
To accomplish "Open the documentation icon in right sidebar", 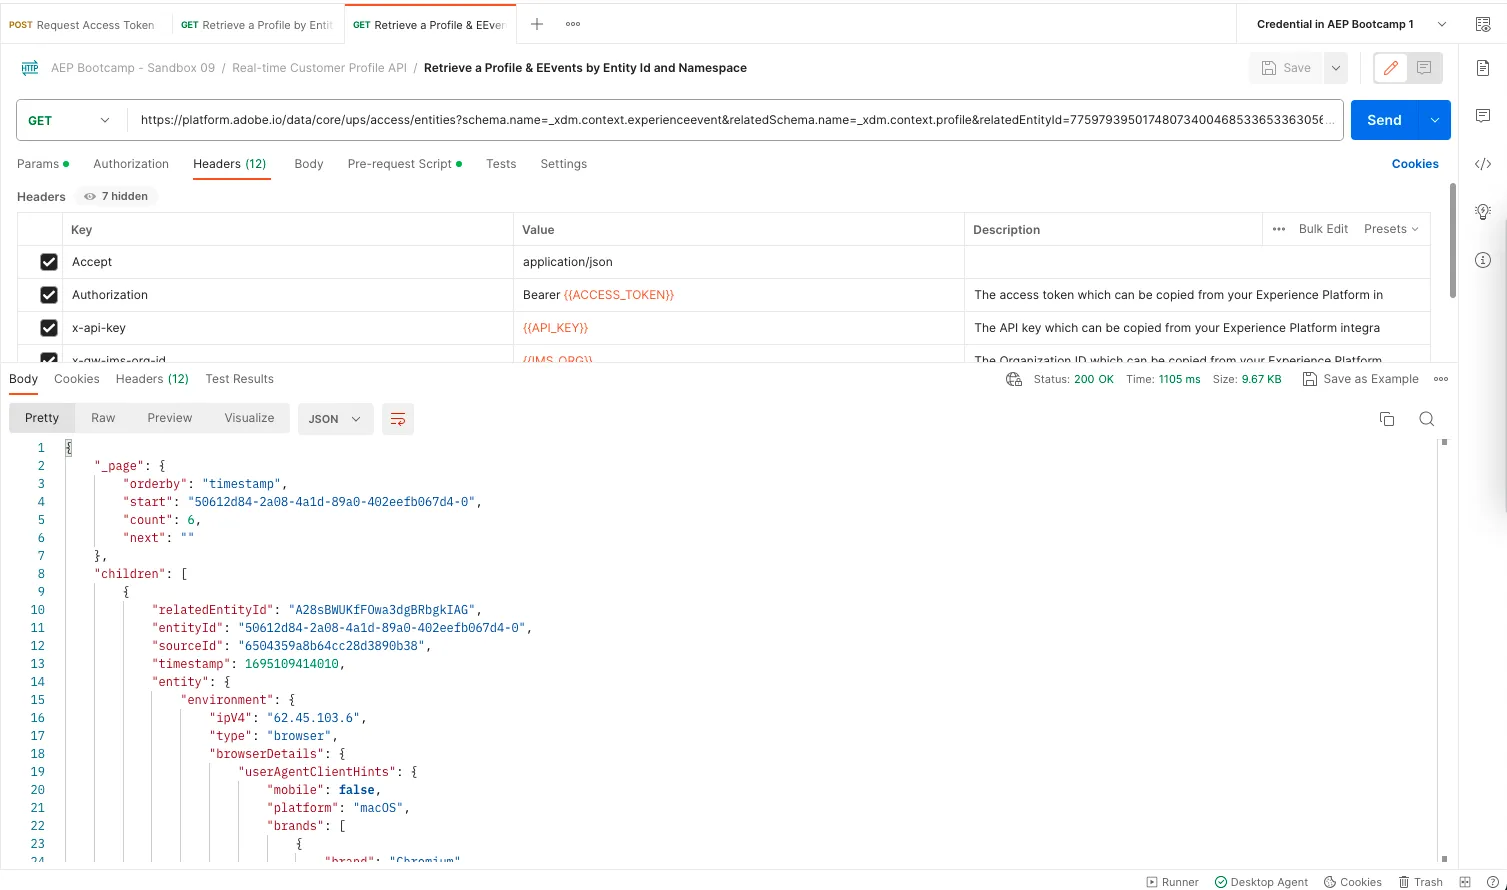I will coord(1483,68).
